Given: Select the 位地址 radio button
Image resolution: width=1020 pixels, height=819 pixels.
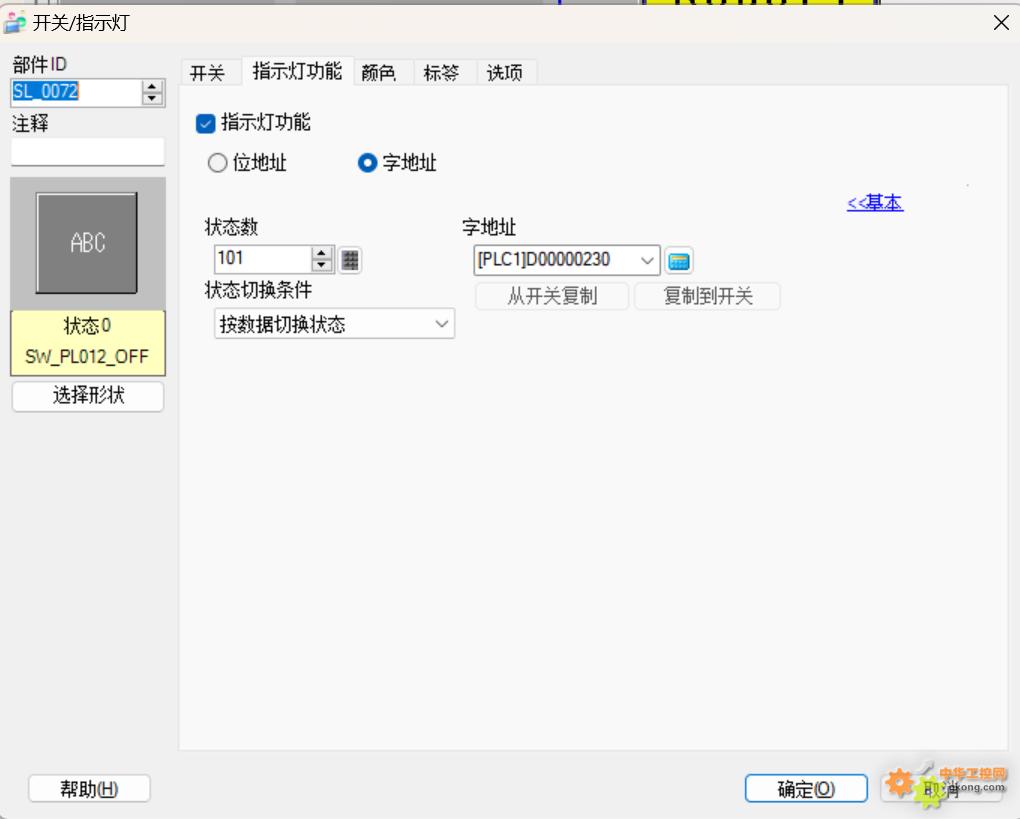Looking at the screenshot, I should (x=218, y=164).
